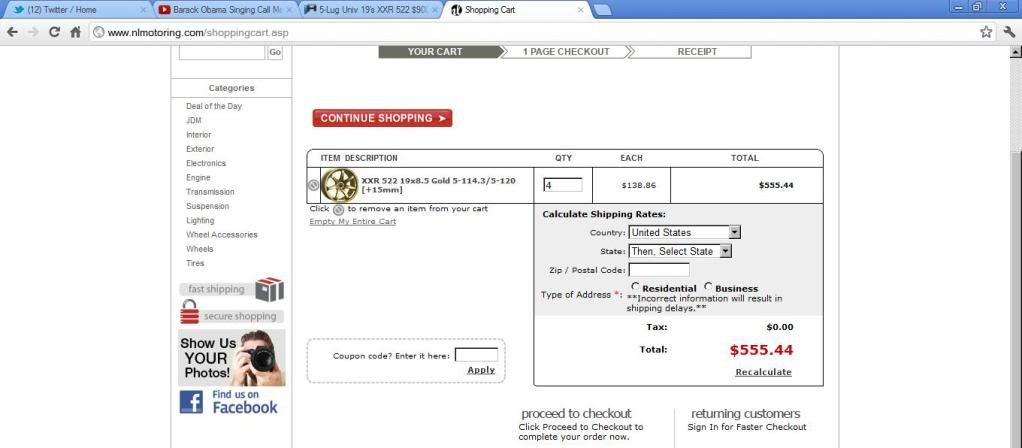
Task: Click the browser back arrow
Action: (x=12, y=32)
